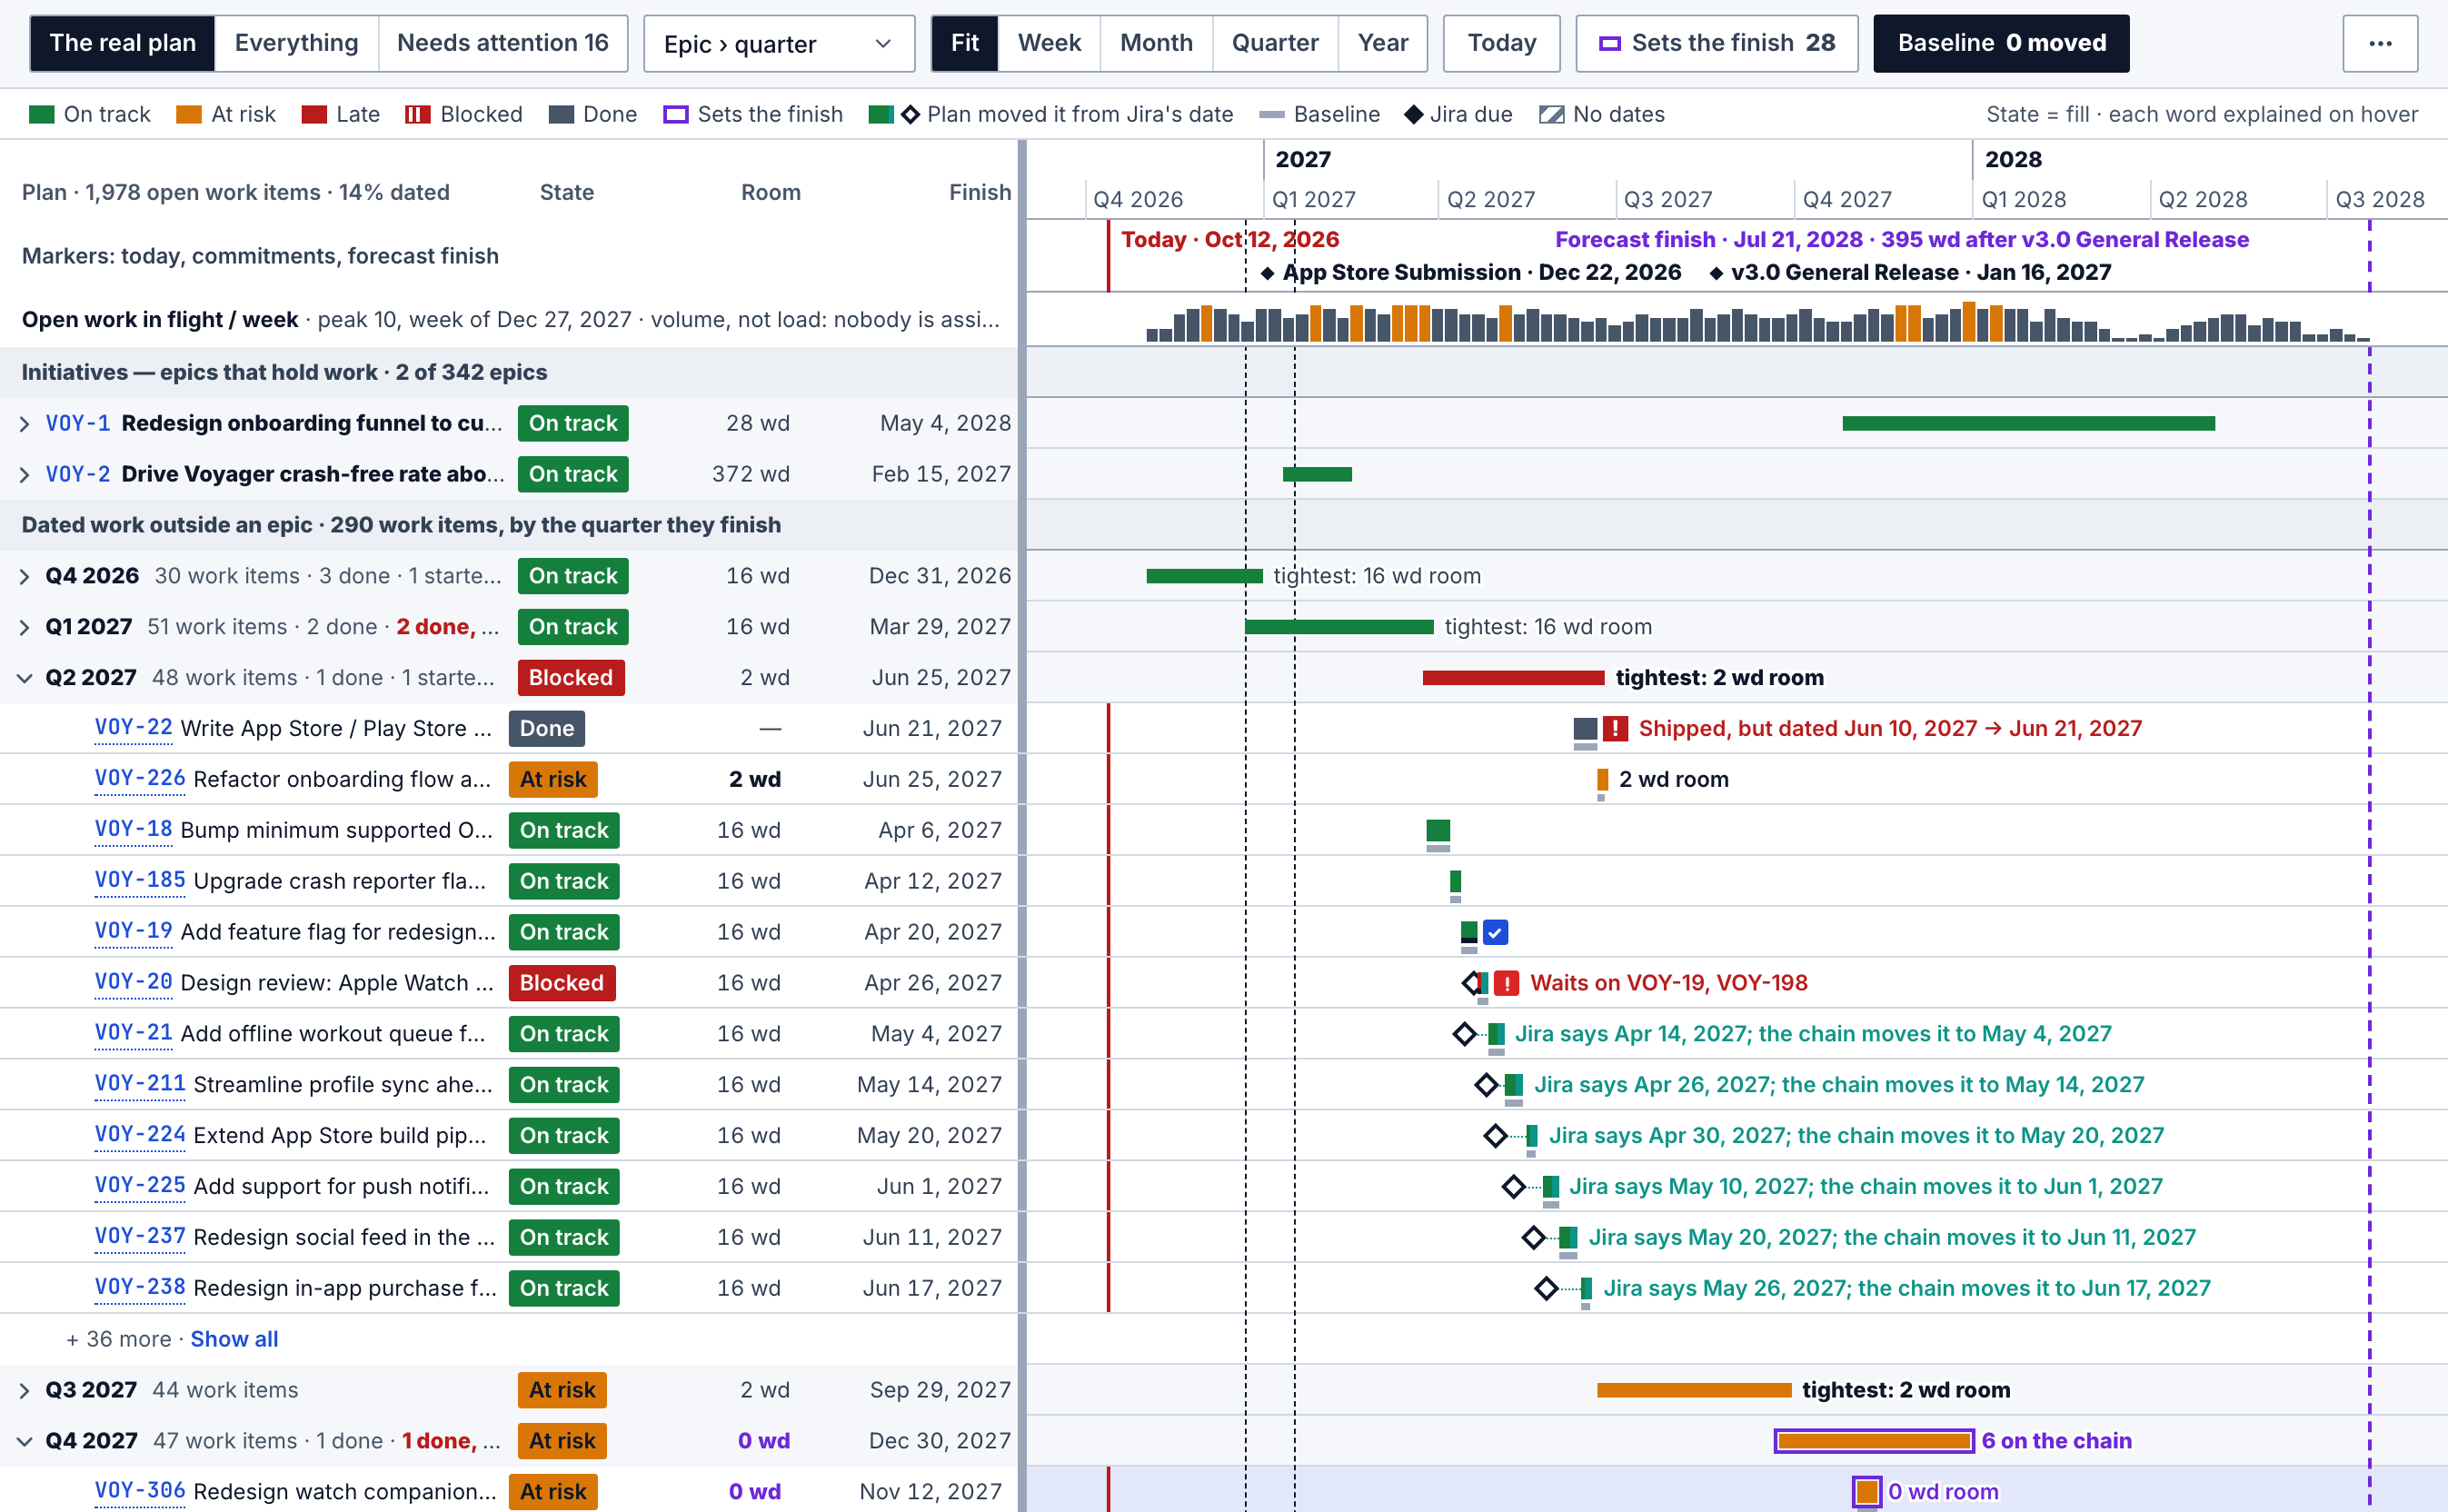Click the Forecast finish Jul 21, 2028 label
Viewport: 2448px width, 1512px height.
point(1901,240)
